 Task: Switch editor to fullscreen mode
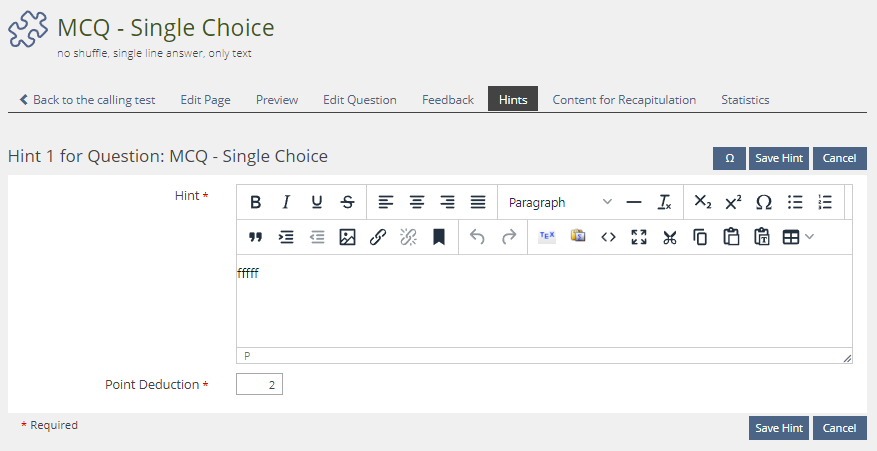639,237
